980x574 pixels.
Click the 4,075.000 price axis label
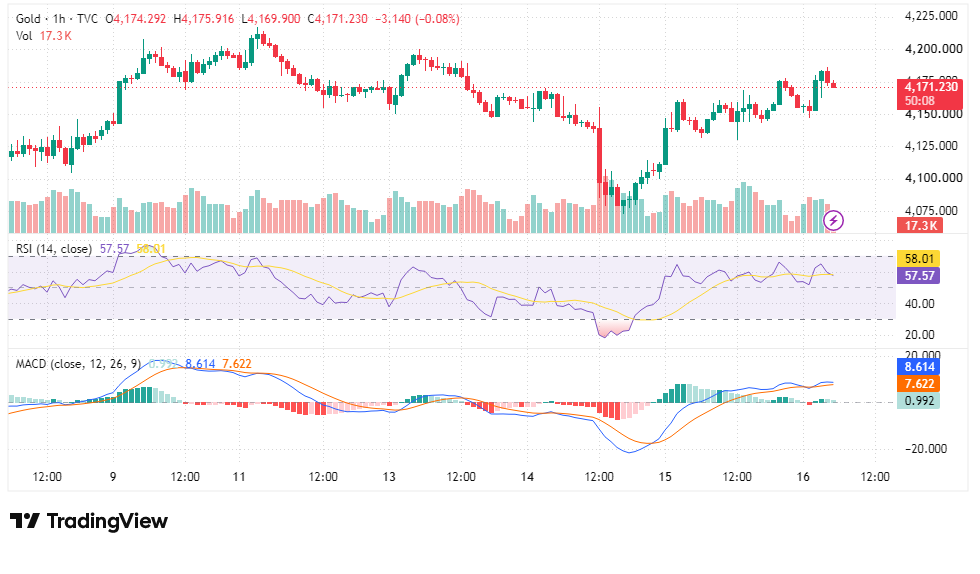(931, 211)
